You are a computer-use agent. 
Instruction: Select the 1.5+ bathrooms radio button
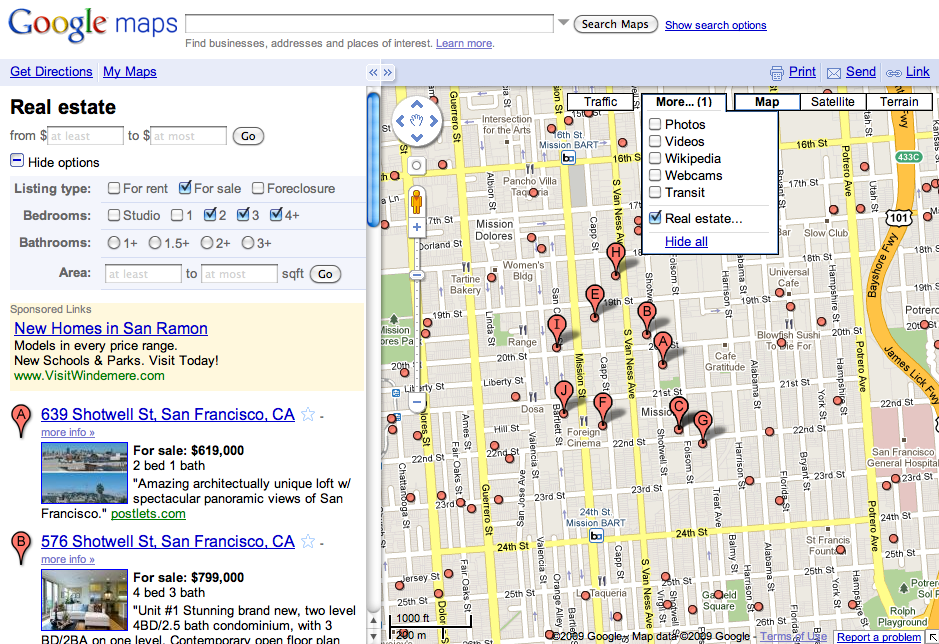pos(155,243)
